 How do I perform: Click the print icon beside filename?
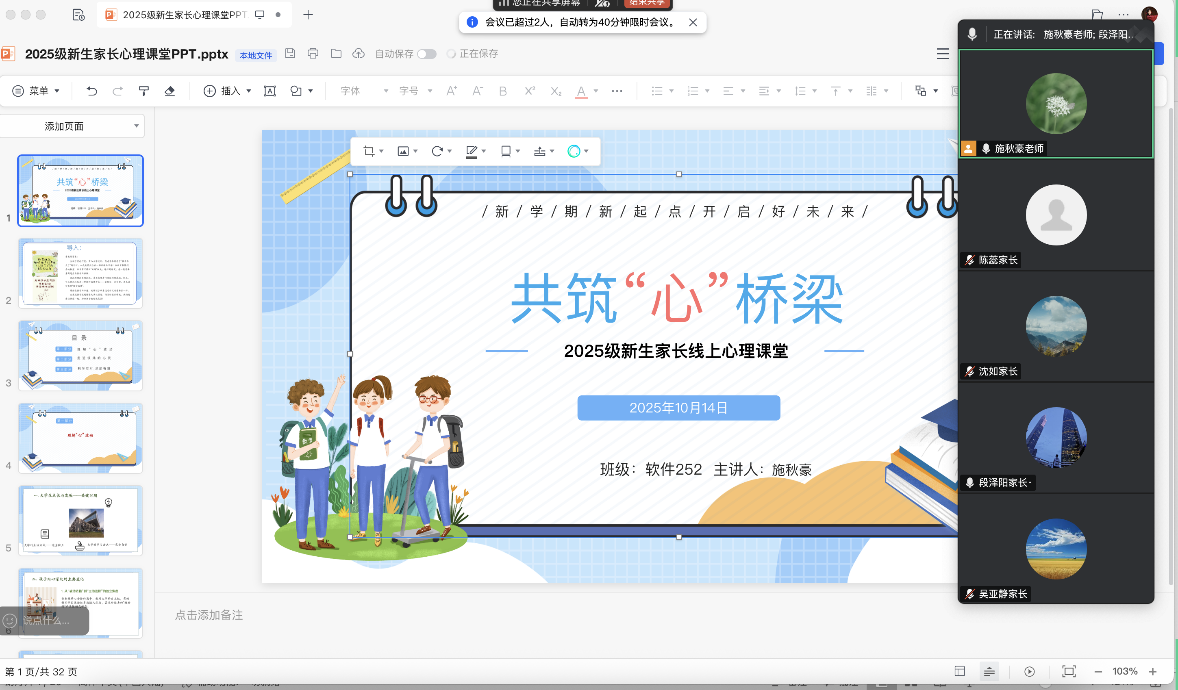tap(313, 54)
